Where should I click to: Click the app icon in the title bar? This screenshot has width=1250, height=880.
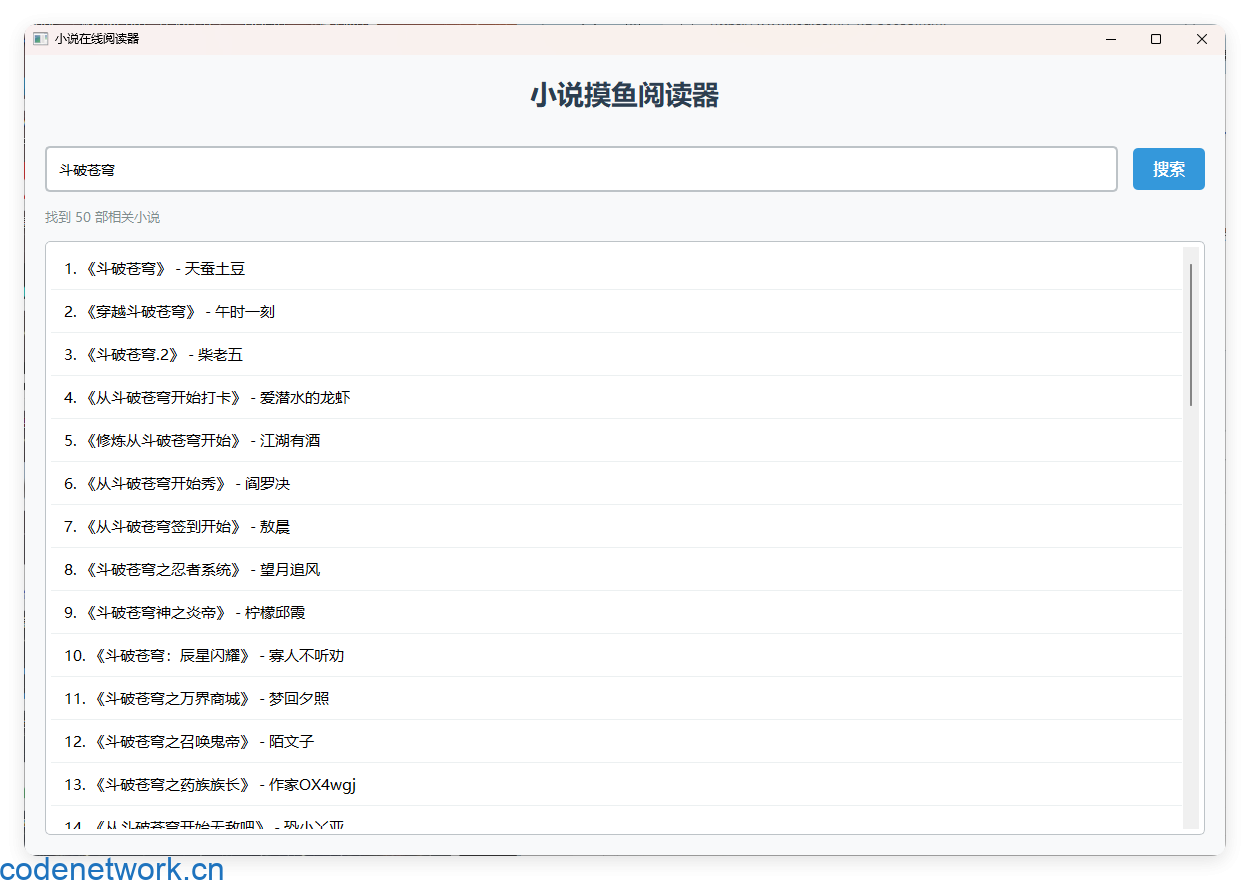tap(40, 38)
